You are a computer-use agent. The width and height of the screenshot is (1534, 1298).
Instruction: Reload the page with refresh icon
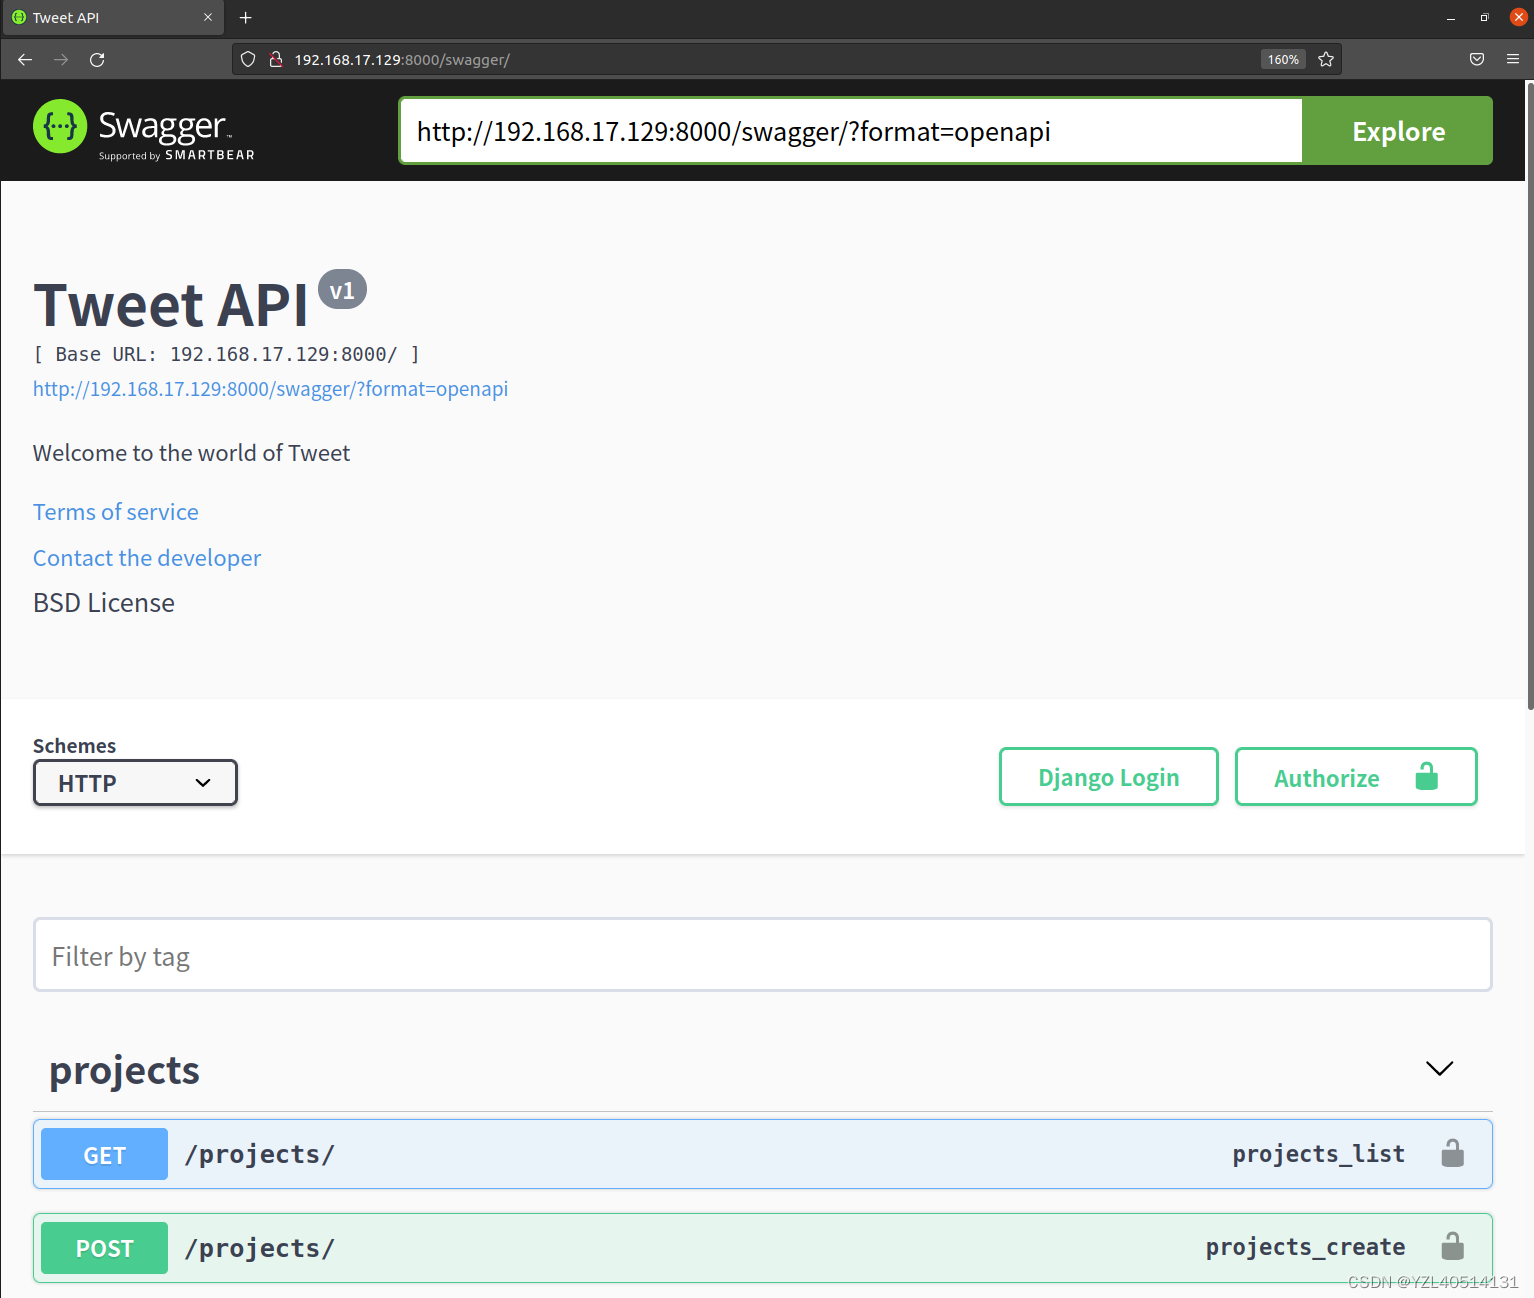[x=97, y=60]
